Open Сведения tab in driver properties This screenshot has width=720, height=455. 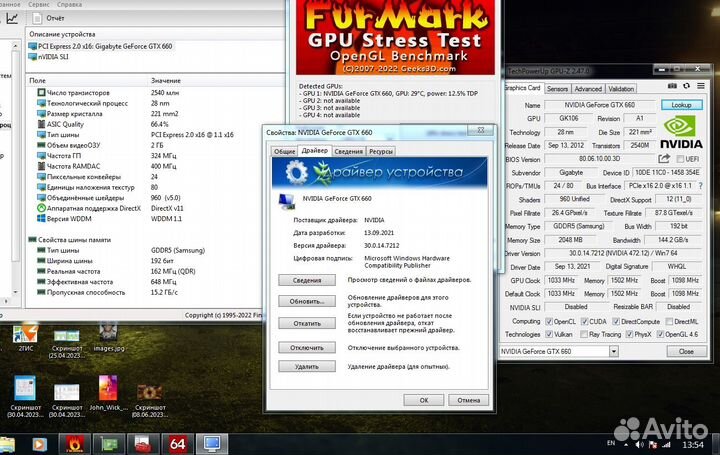pyautogui.click(x=348, y=152)
